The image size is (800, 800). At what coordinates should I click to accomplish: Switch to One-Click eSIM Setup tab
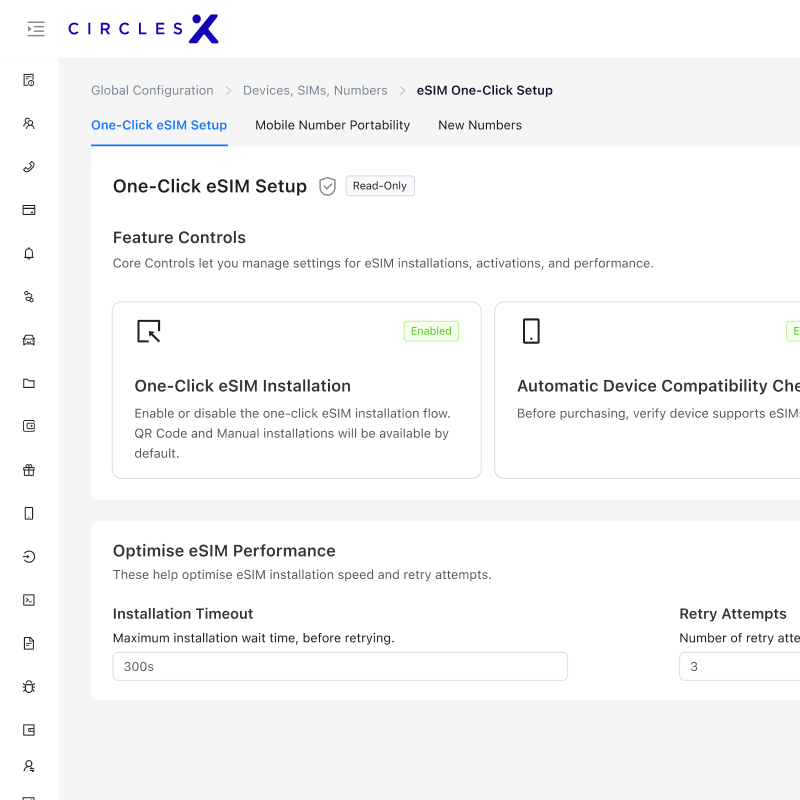pos(159,126)
